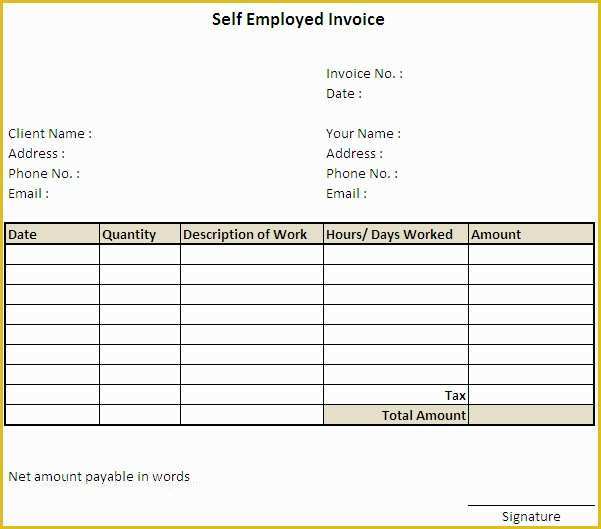The image size is (601, 529).
Task: Select the client "Email :" label
Action: 28,194
